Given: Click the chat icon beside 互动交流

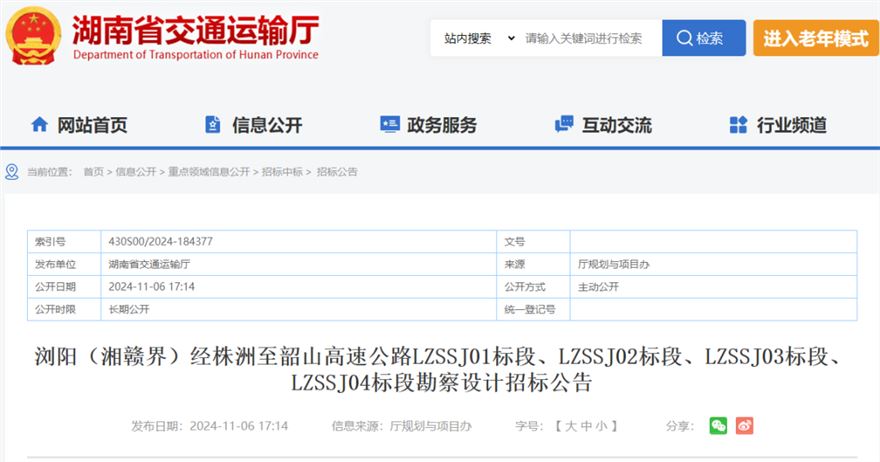Looking at the screenshot, I should (x=564, y=125).
